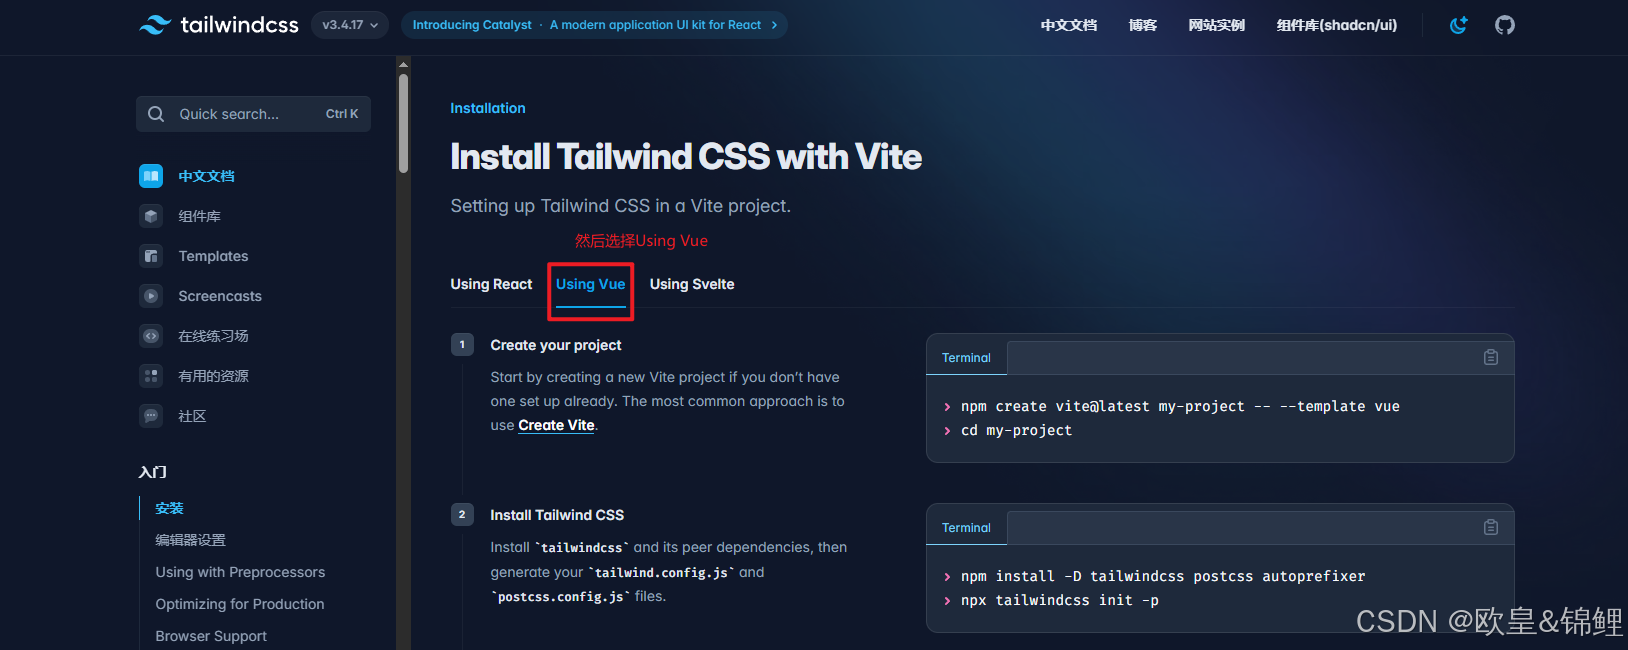Viewport: 1628px width, 650px height.
Task: Click the Create your project step heading
Action: tap(556, 345)
